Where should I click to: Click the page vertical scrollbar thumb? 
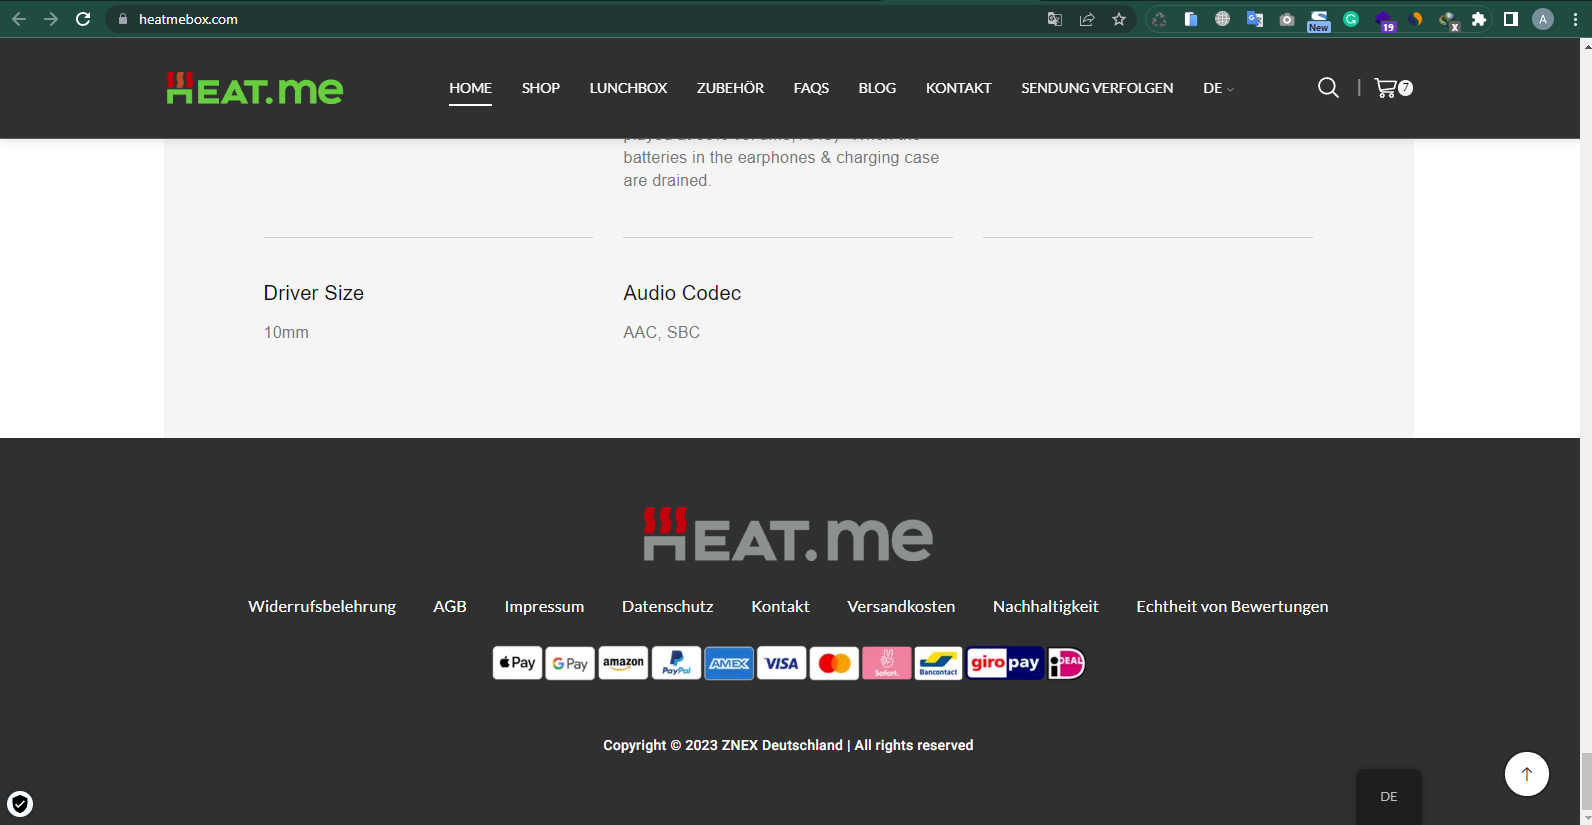point(1586,782)
